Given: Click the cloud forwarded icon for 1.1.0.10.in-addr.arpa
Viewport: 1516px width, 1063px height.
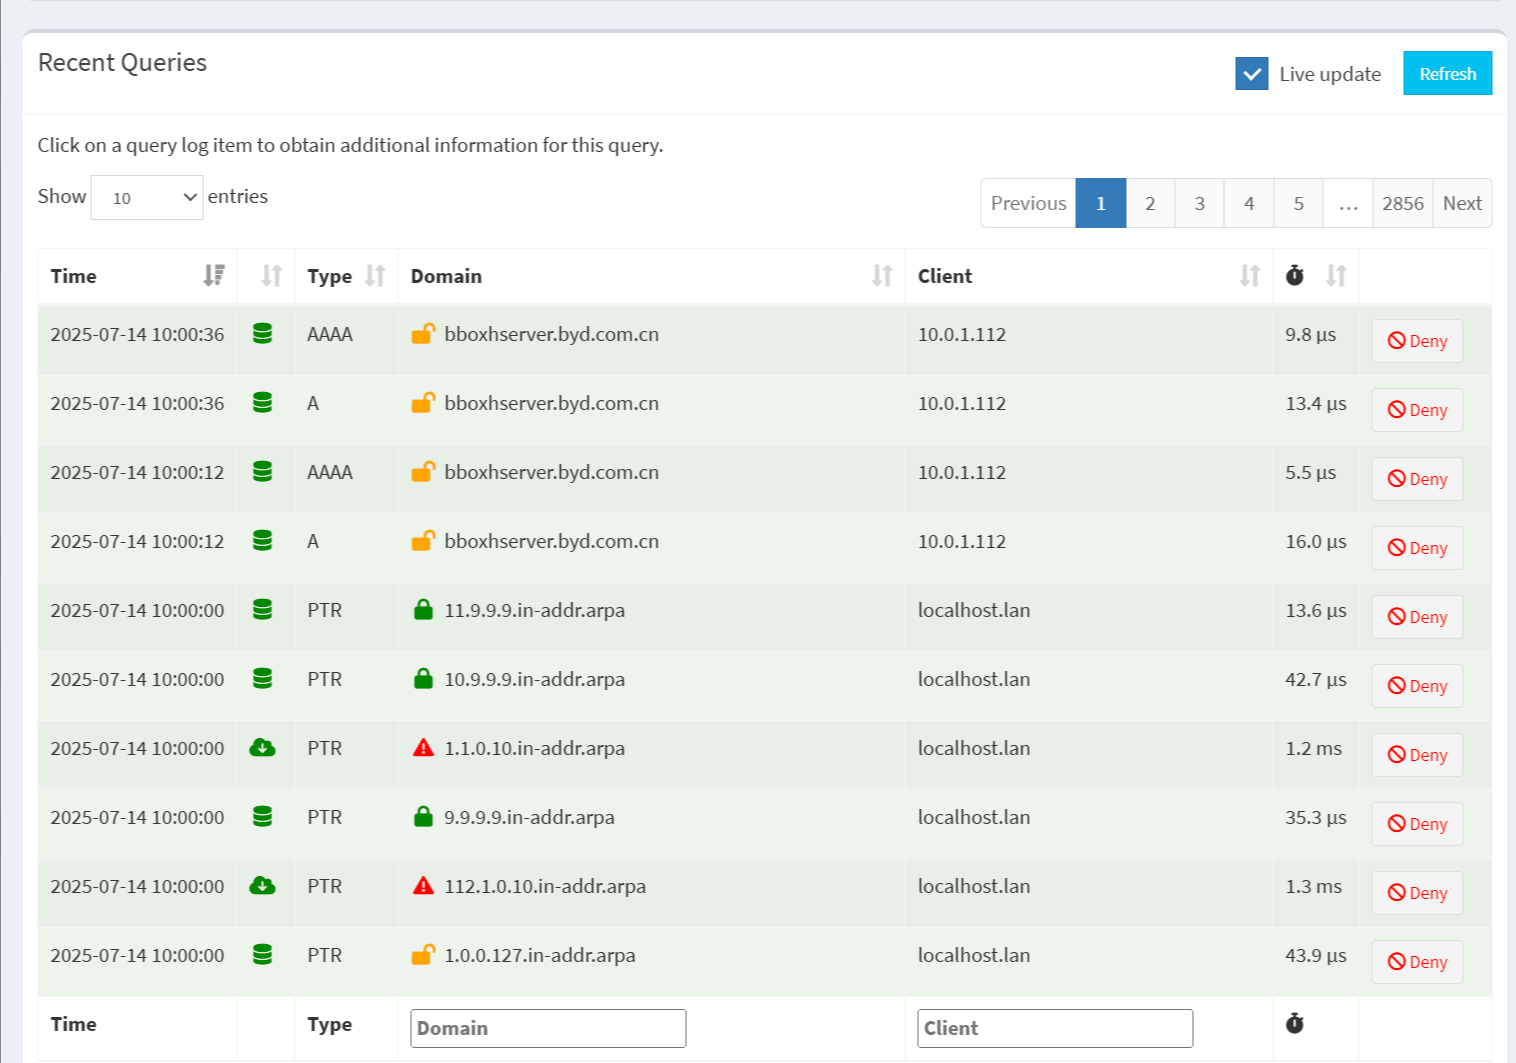Looking at the screenshot, I should [262, 747].
